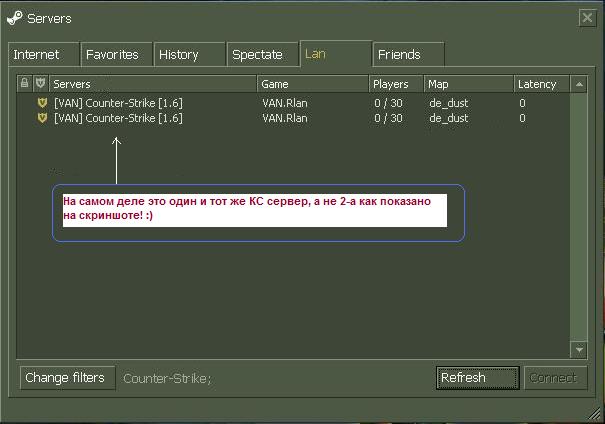The image size is (605, 424).
Task: Click the window resize grip corner
Action: pos(594,414)
